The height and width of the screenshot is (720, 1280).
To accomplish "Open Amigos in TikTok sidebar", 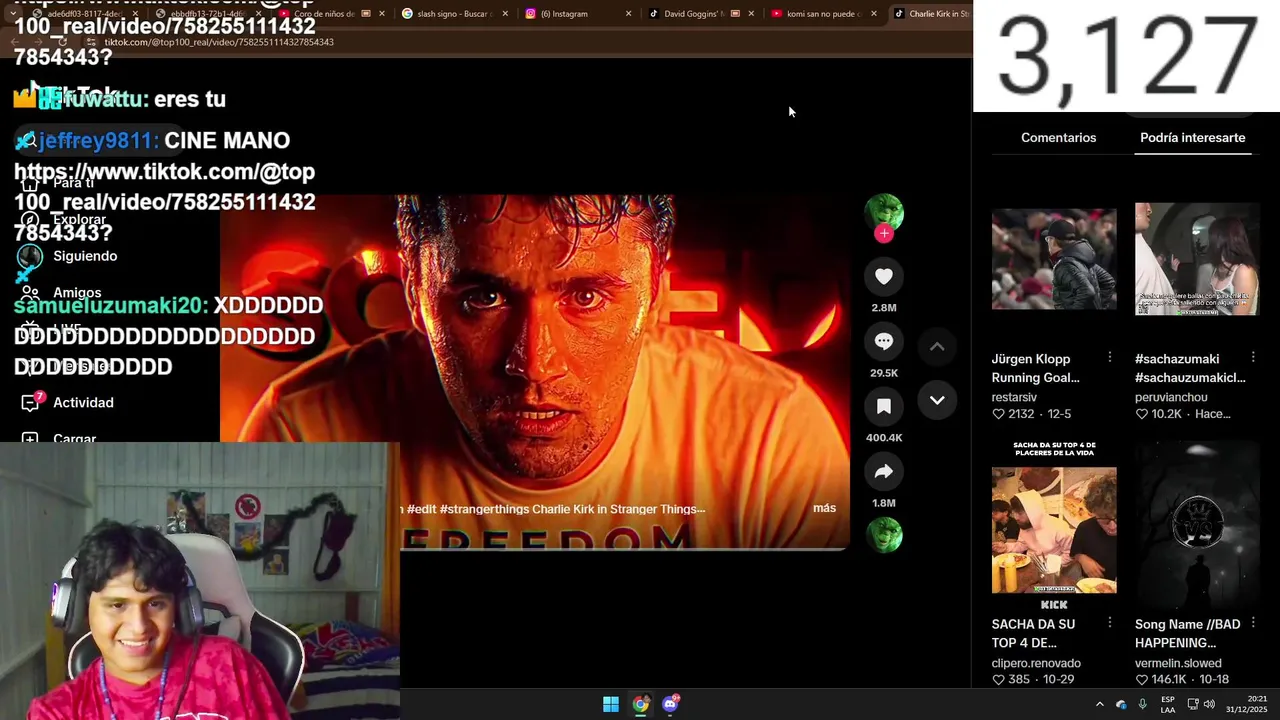I will (x=77, y=292).
